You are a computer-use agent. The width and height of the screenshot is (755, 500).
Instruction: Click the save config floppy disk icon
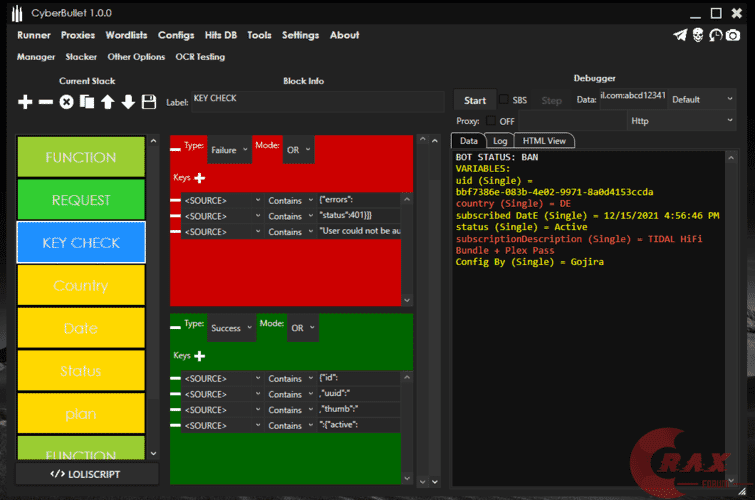click(x=149, y=102)
